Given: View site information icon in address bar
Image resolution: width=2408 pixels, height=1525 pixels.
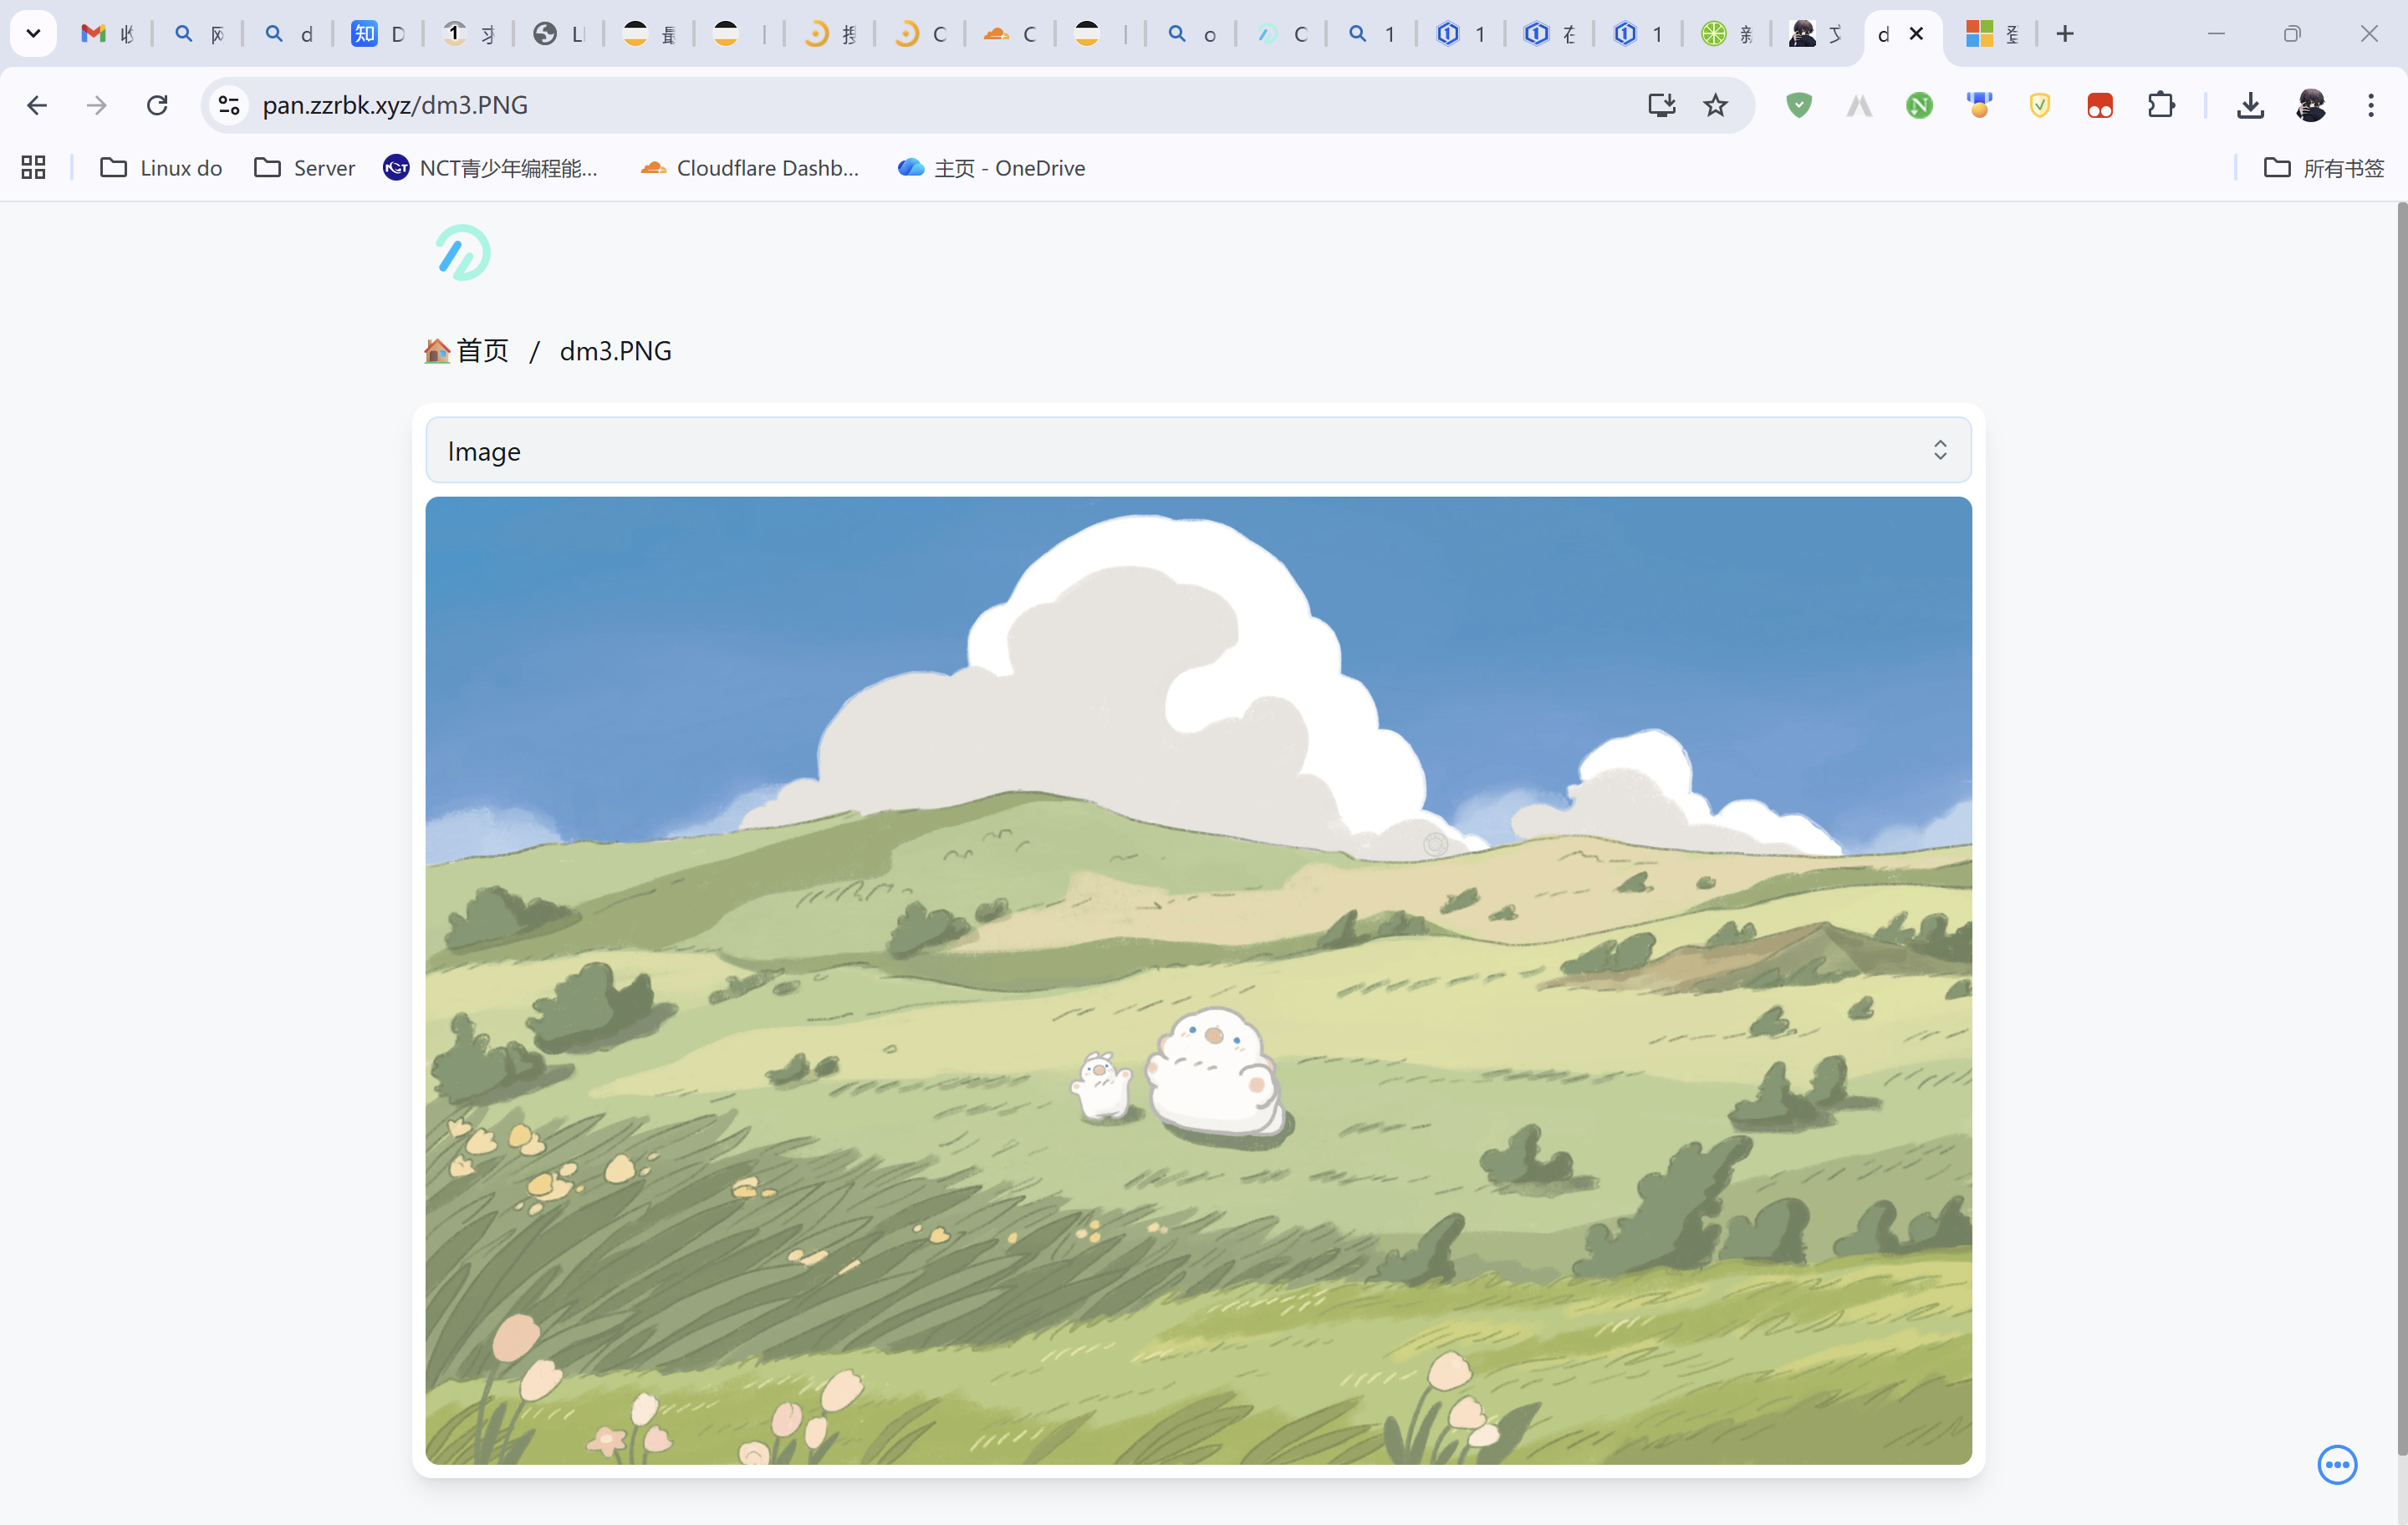Looking at the screenshot, I should click(x=229, y=105).
